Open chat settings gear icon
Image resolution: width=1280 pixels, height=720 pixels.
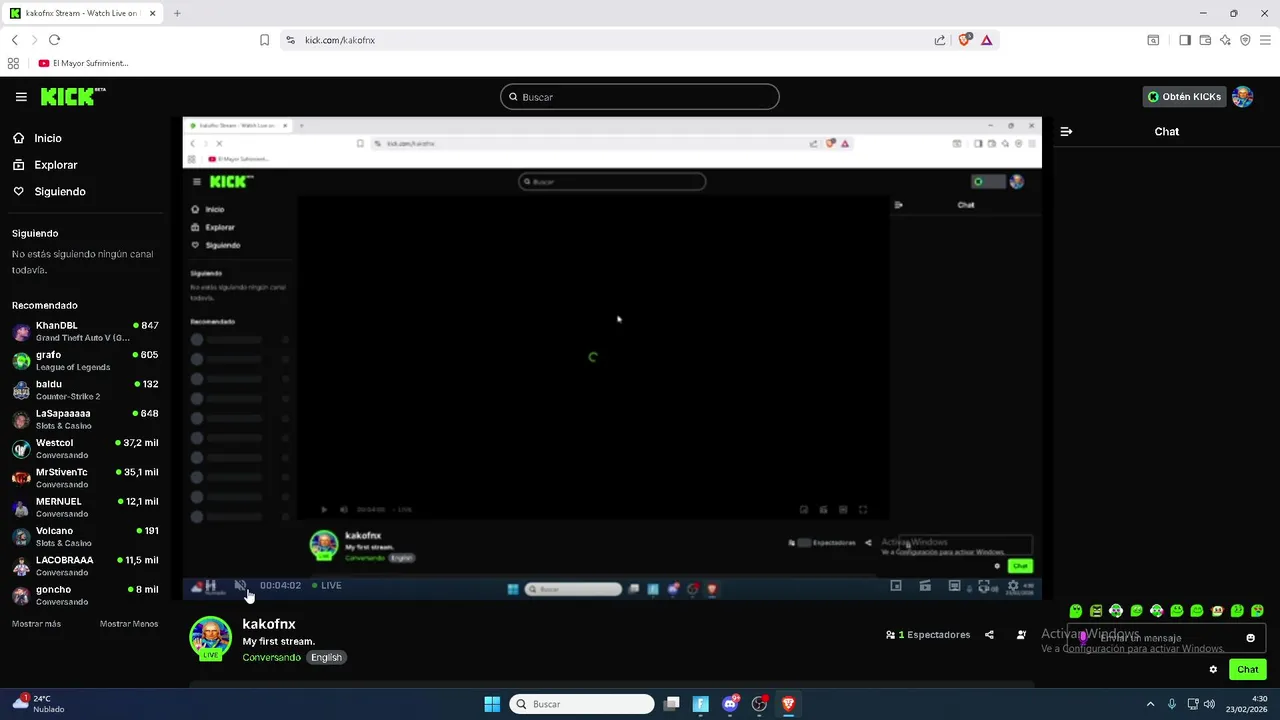(1213, 669)
